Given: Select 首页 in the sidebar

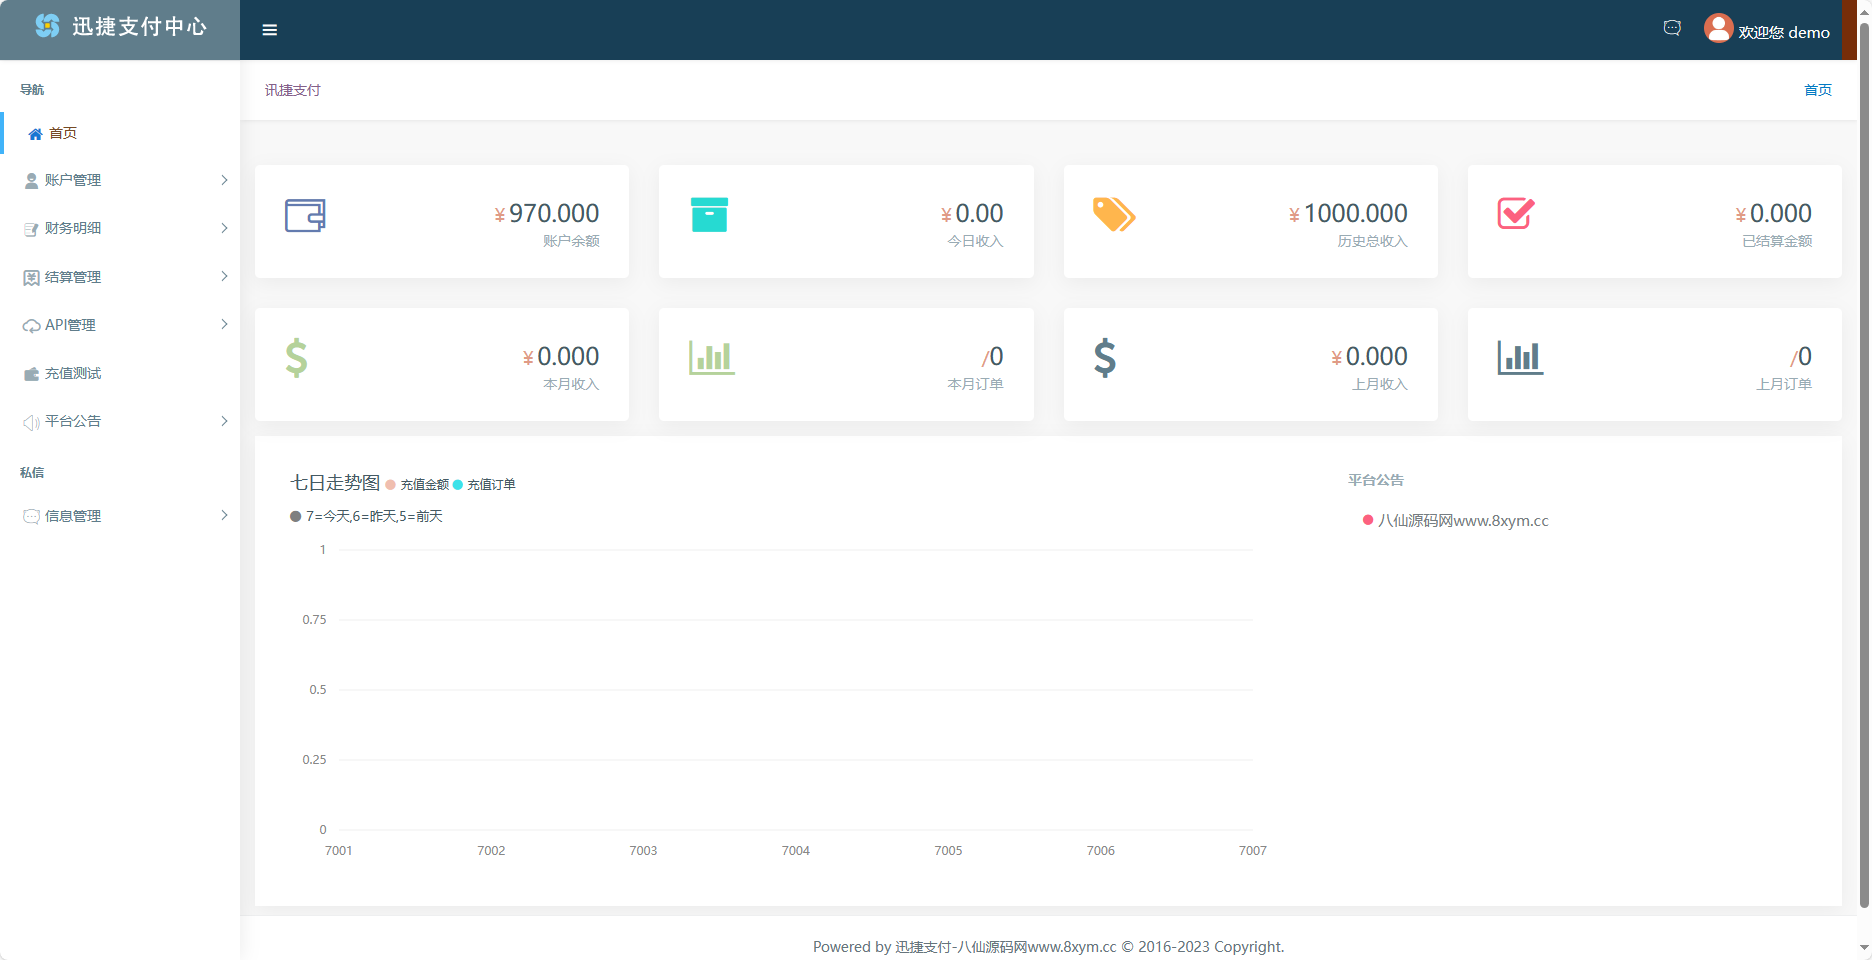Looking at the screenshot, I should 120,133.
